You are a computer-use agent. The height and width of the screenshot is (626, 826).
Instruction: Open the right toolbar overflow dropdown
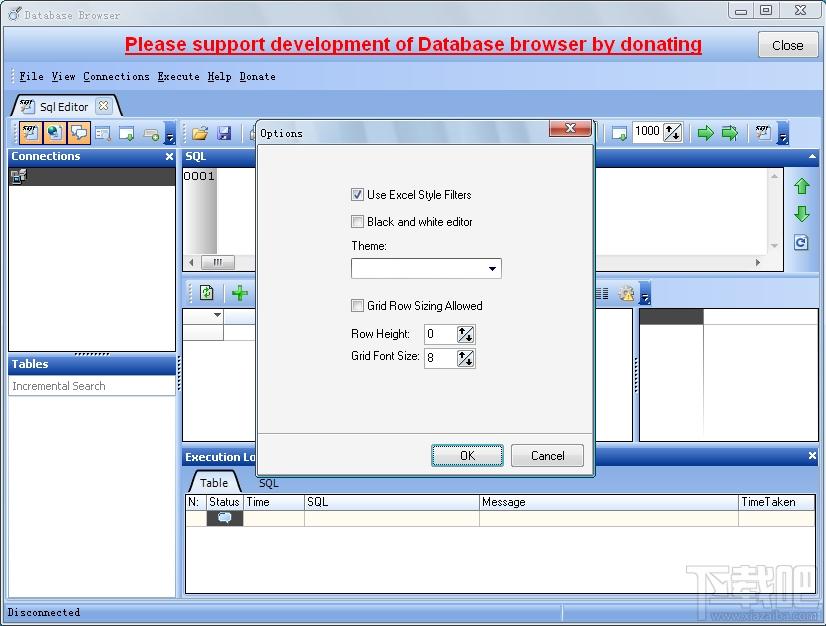click(x=783, y=133)
